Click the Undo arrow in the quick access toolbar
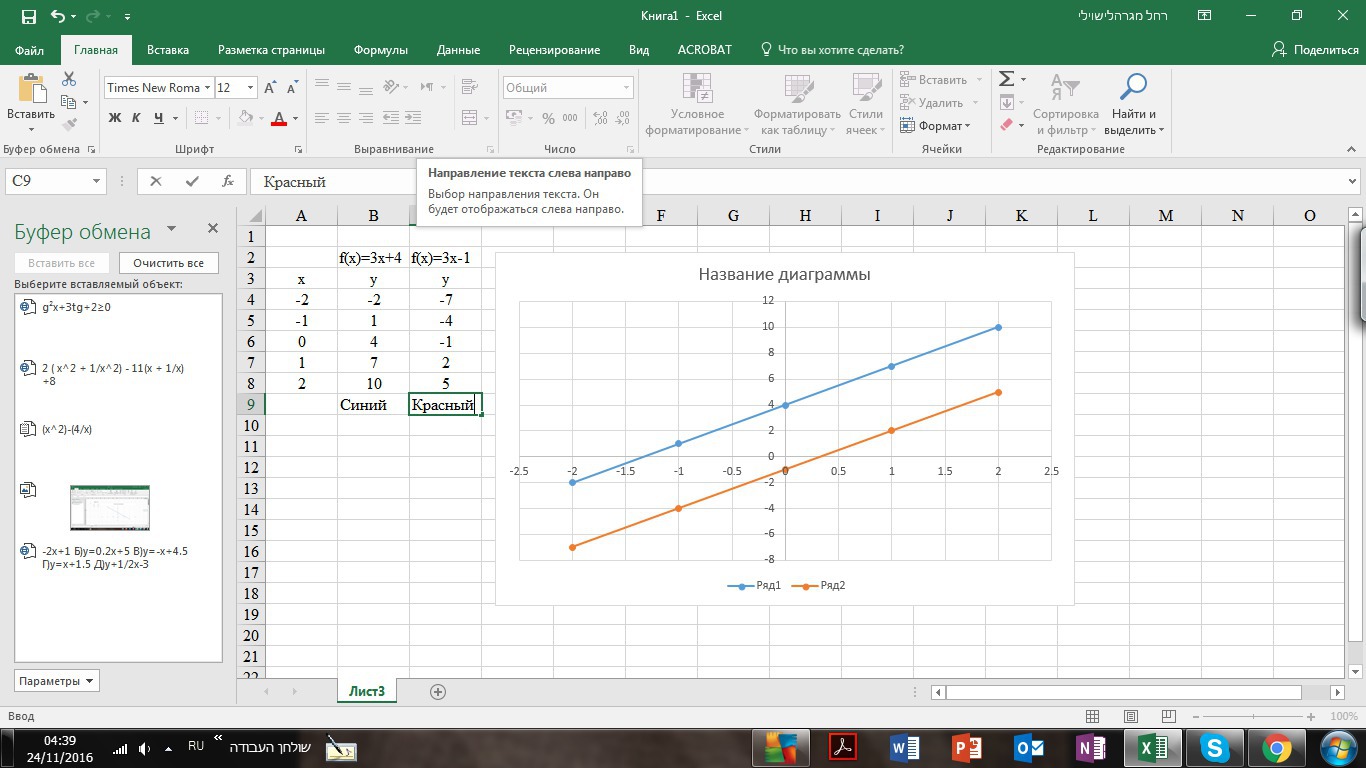The width and height of the screenshot is (1366, 768). (x=57, y=16)
